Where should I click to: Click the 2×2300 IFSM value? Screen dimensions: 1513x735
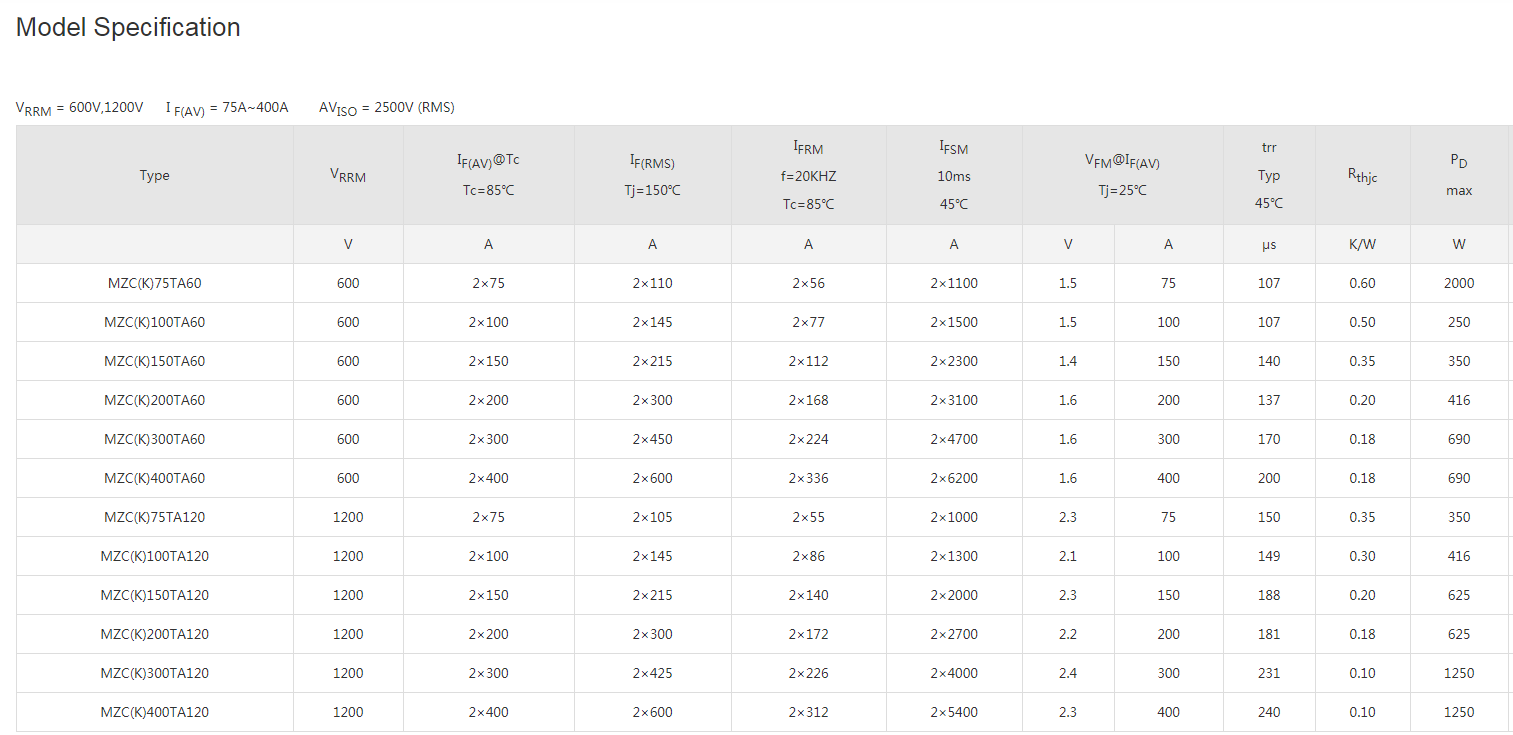[954, 361]
